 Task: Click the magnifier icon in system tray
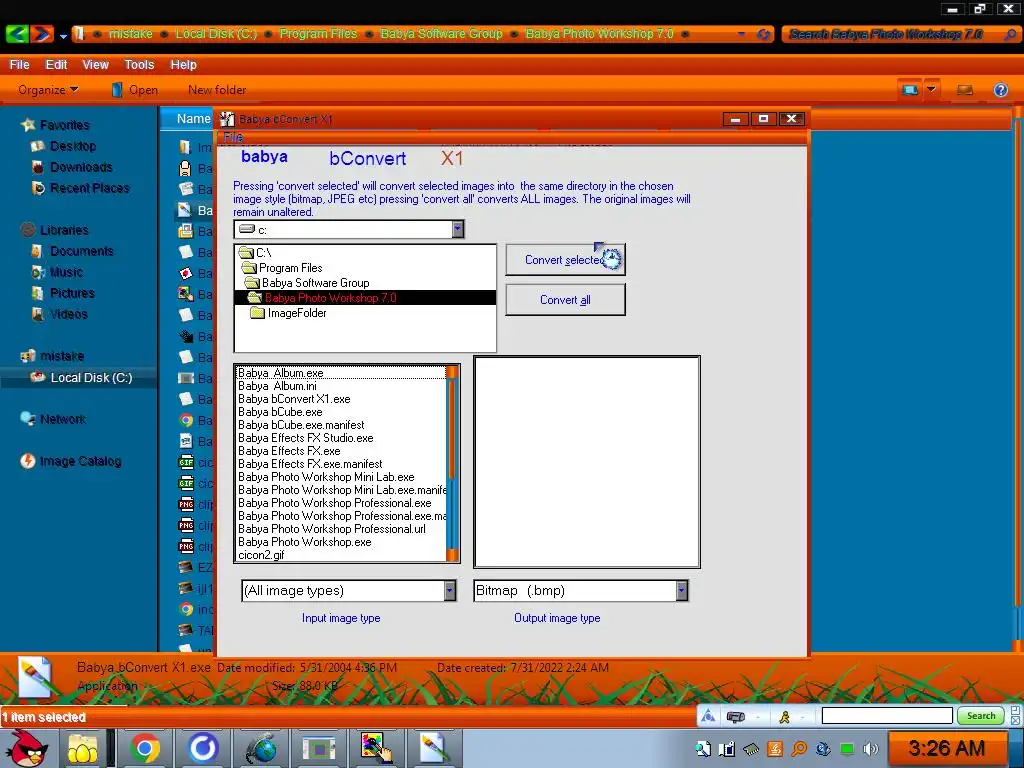click(799, 749)
